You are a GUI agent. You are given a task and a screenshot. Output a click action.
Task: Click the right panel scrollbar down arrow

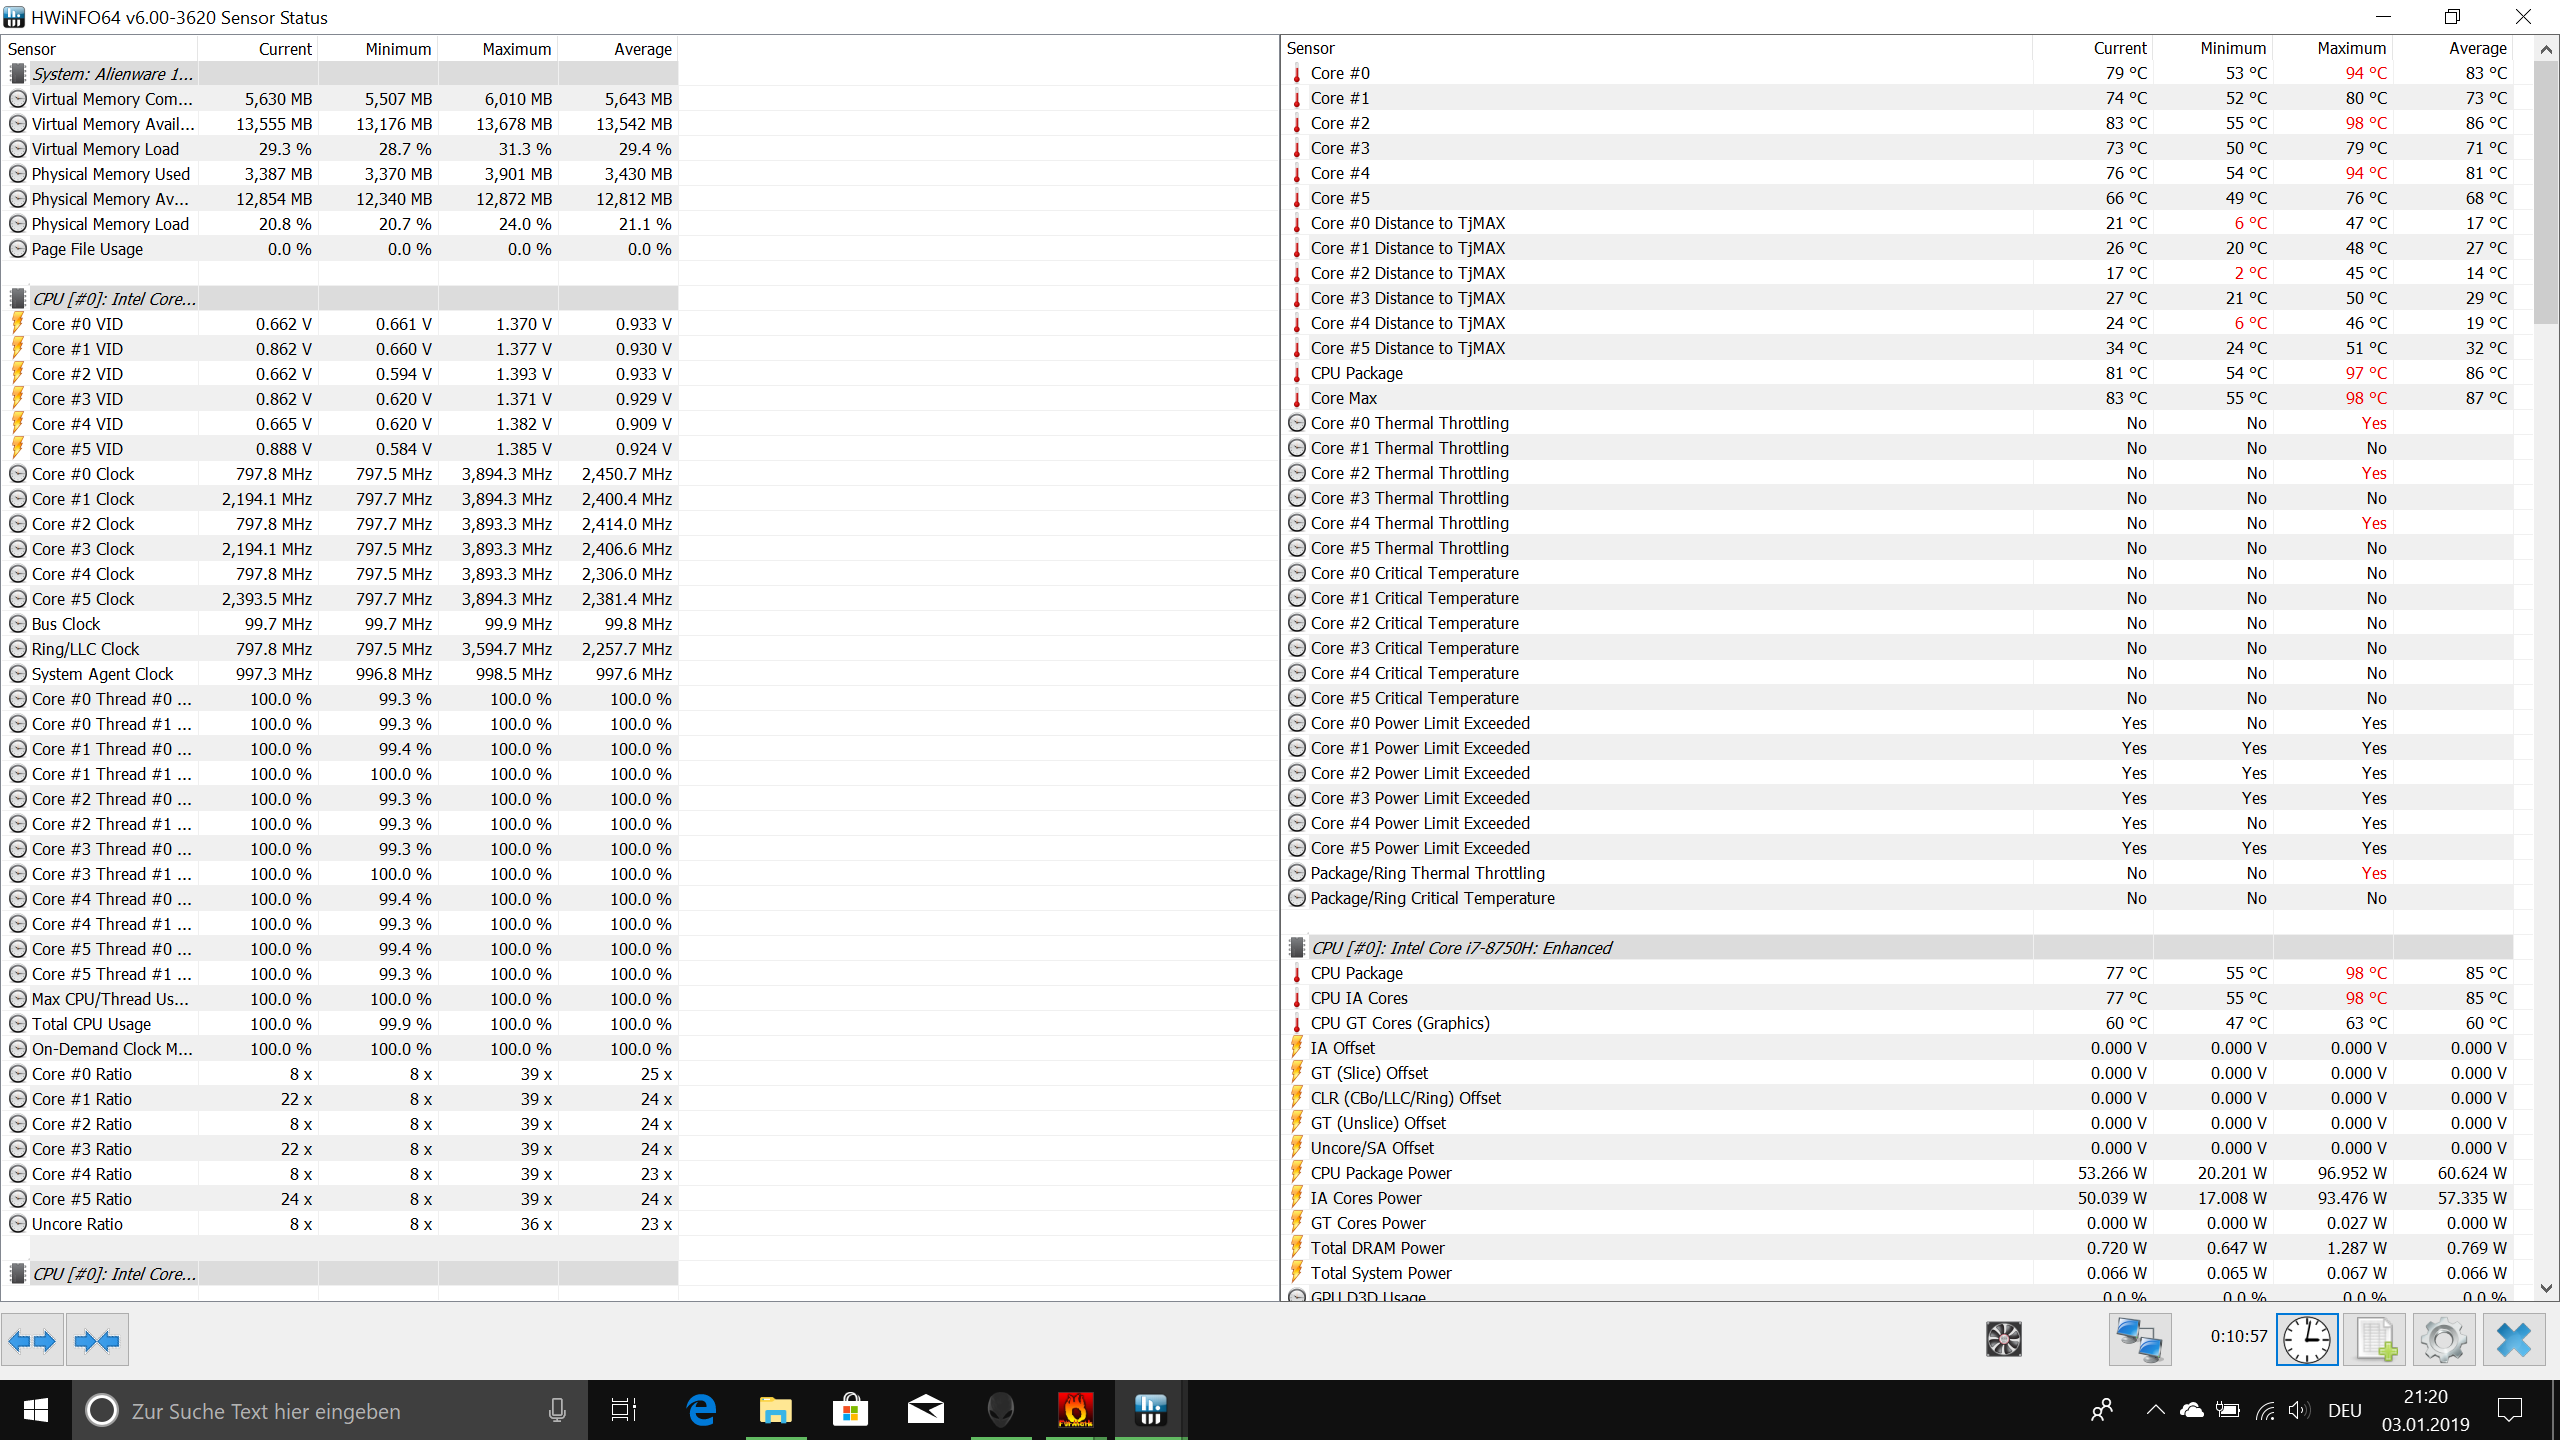[2547, 1288]
